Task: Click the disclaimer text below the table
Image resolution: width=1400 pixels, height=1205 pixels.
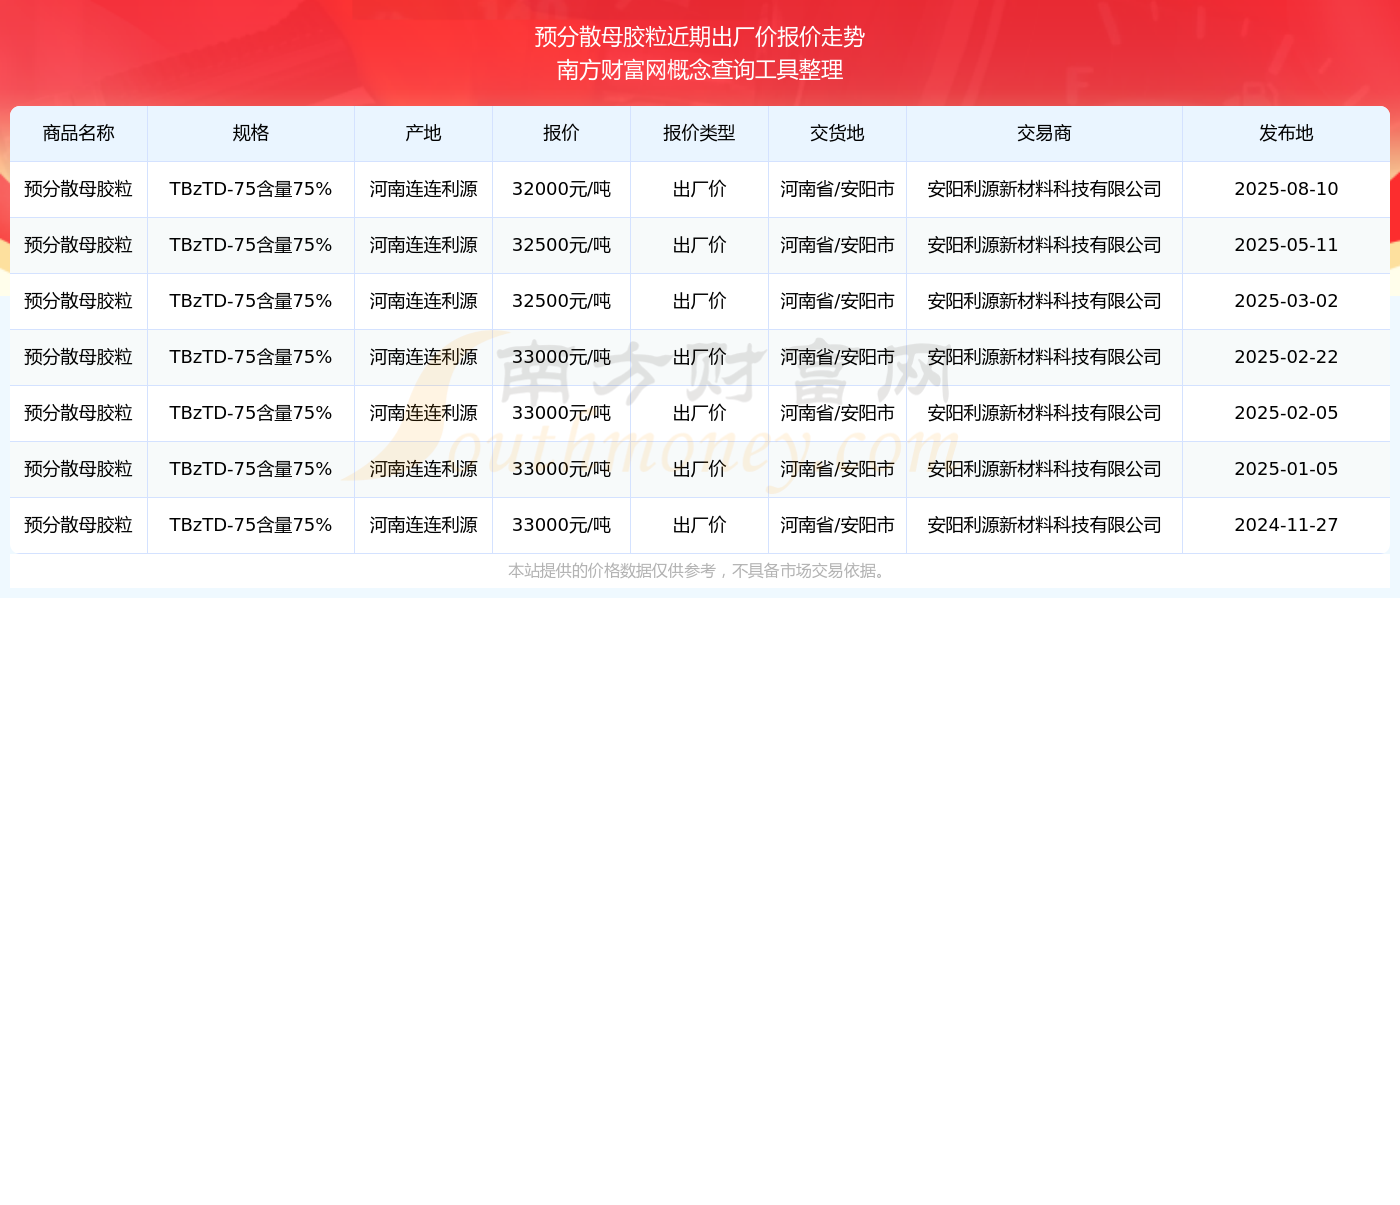Action: (698, 571)
